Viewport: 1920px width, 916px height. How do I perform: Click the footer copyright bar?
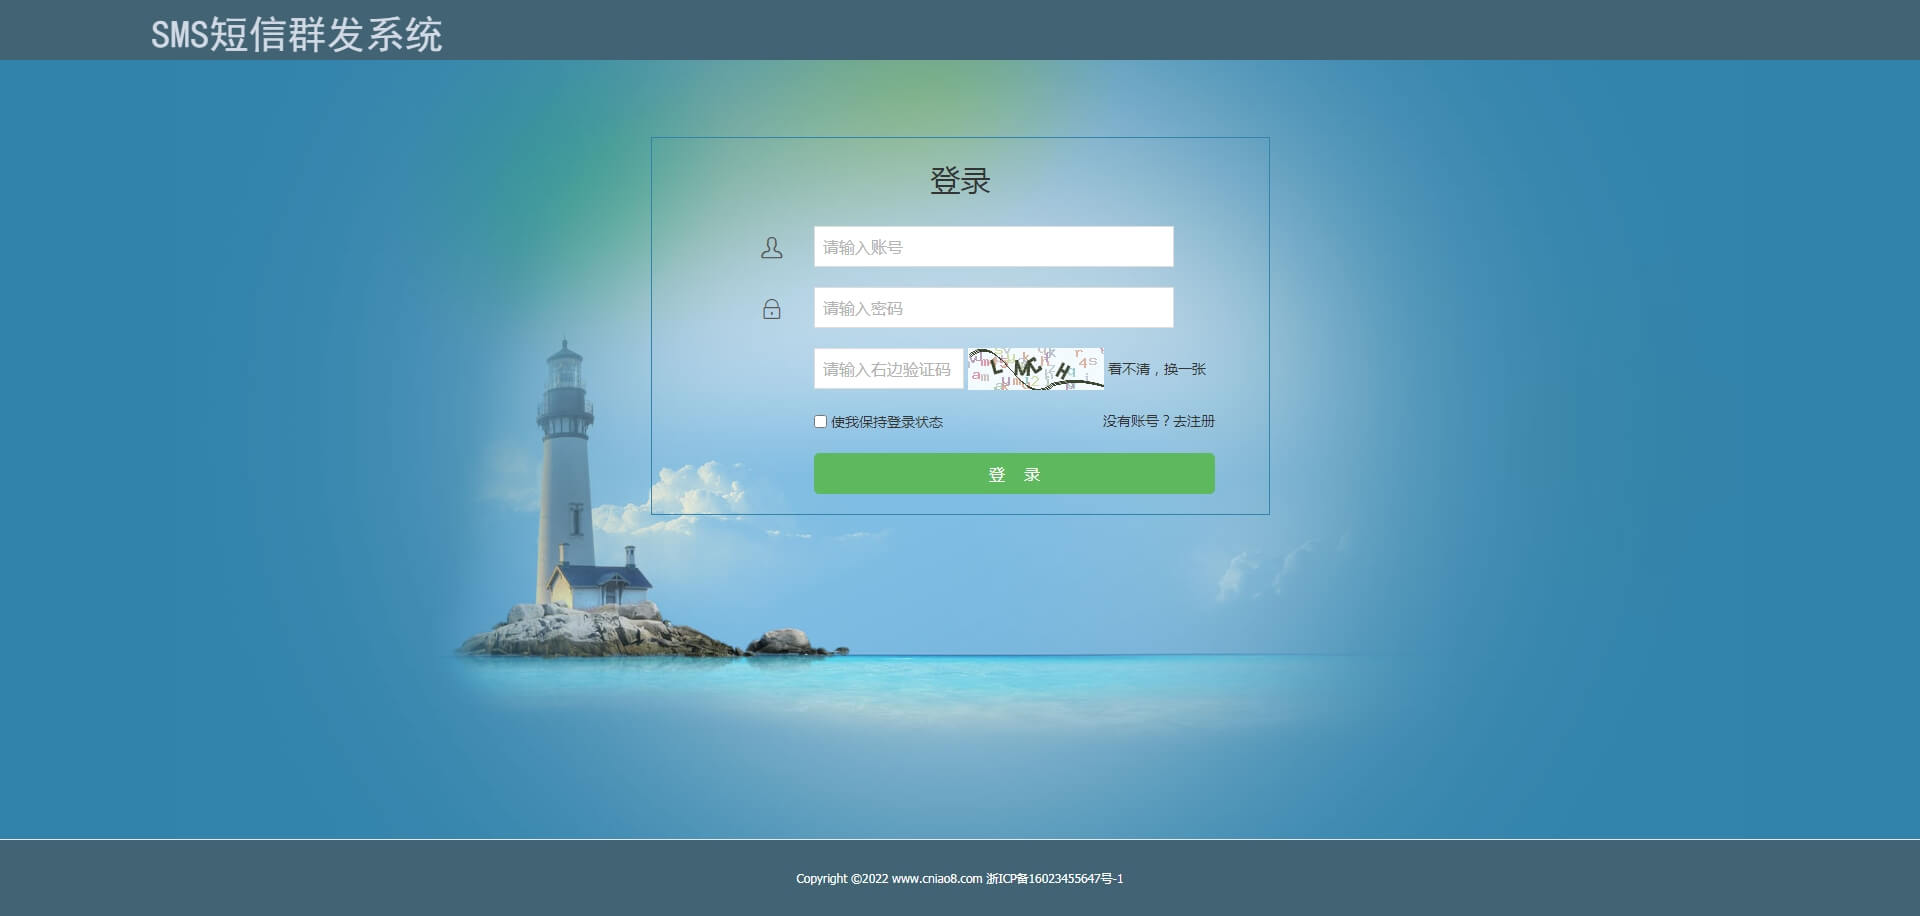959,878
